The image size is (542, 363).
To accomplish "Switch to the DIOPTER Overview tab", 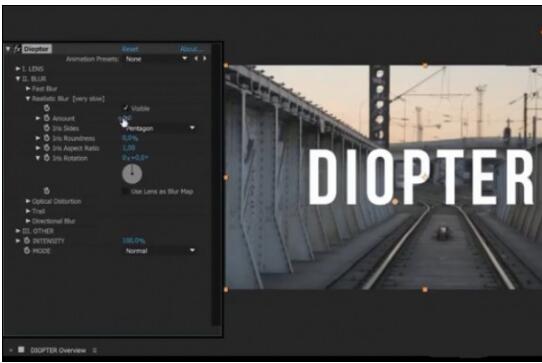I will (x=58, y=350).
